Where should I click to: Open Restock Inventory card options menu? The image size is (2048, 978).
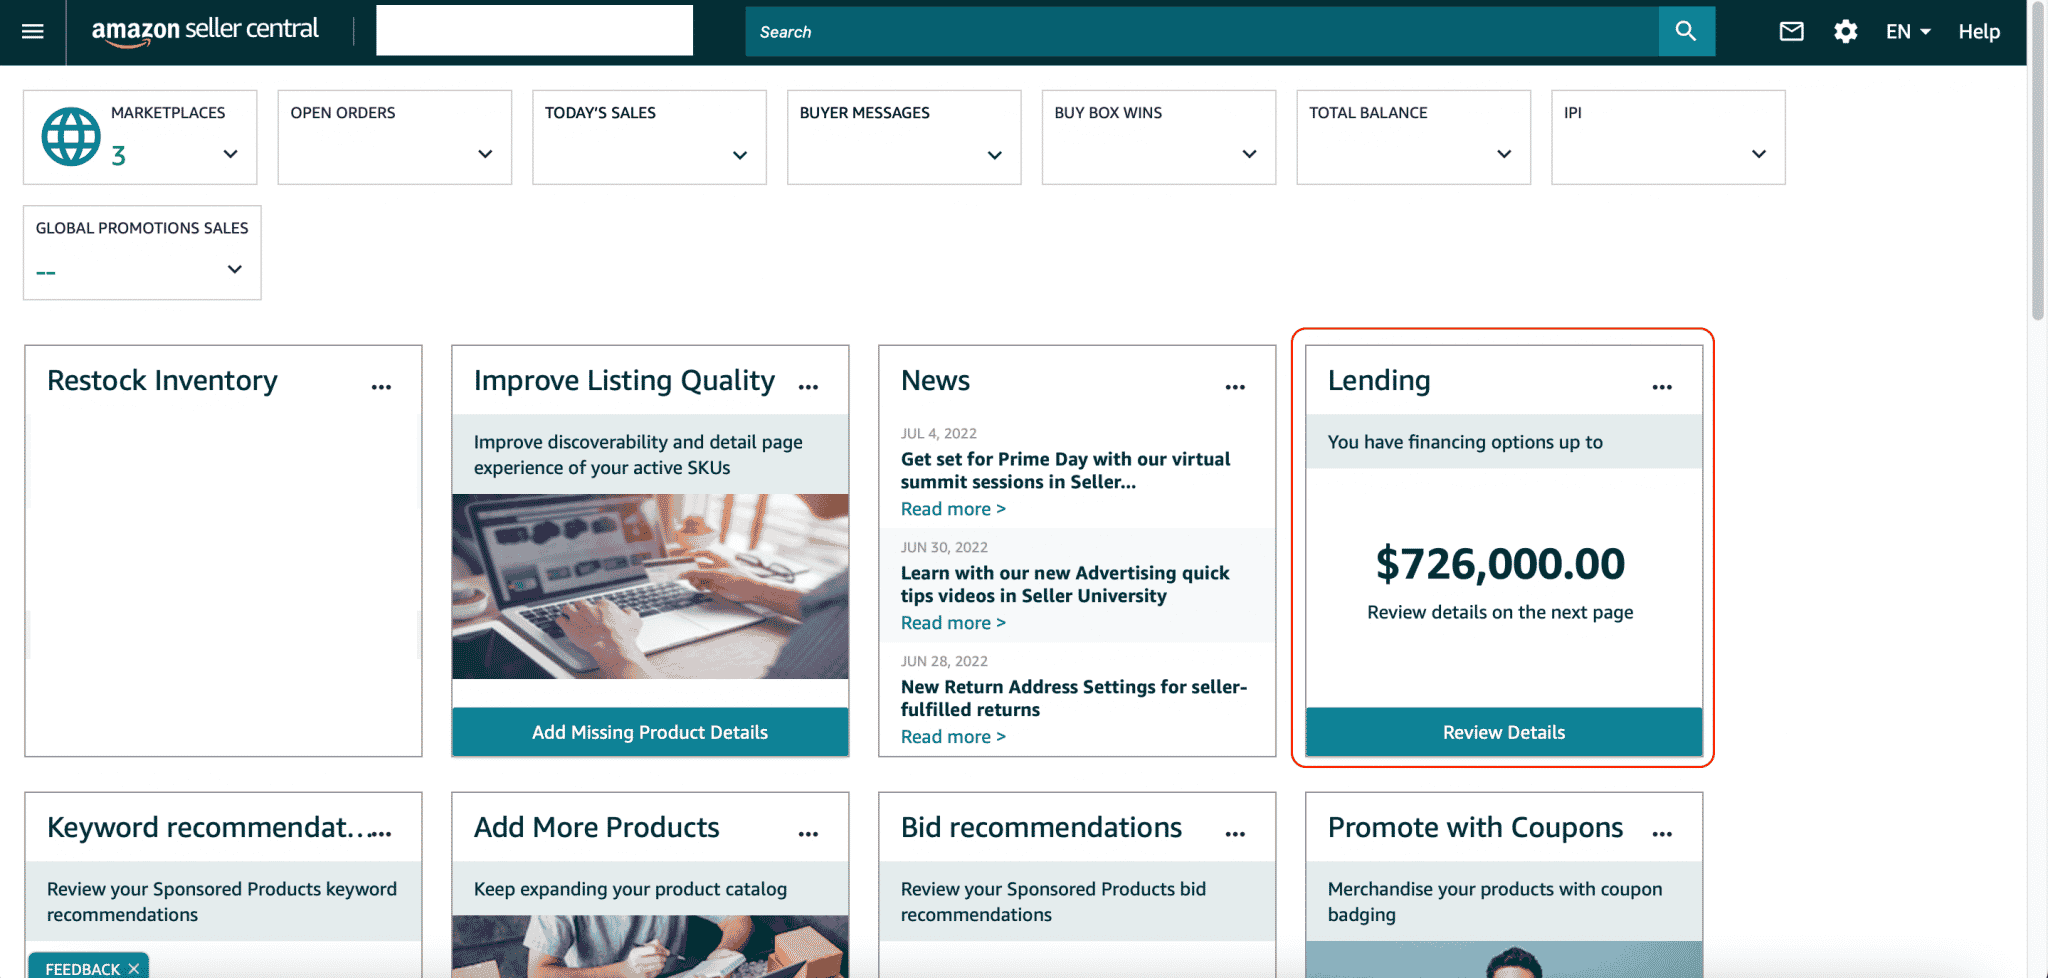tap(381, 386)
